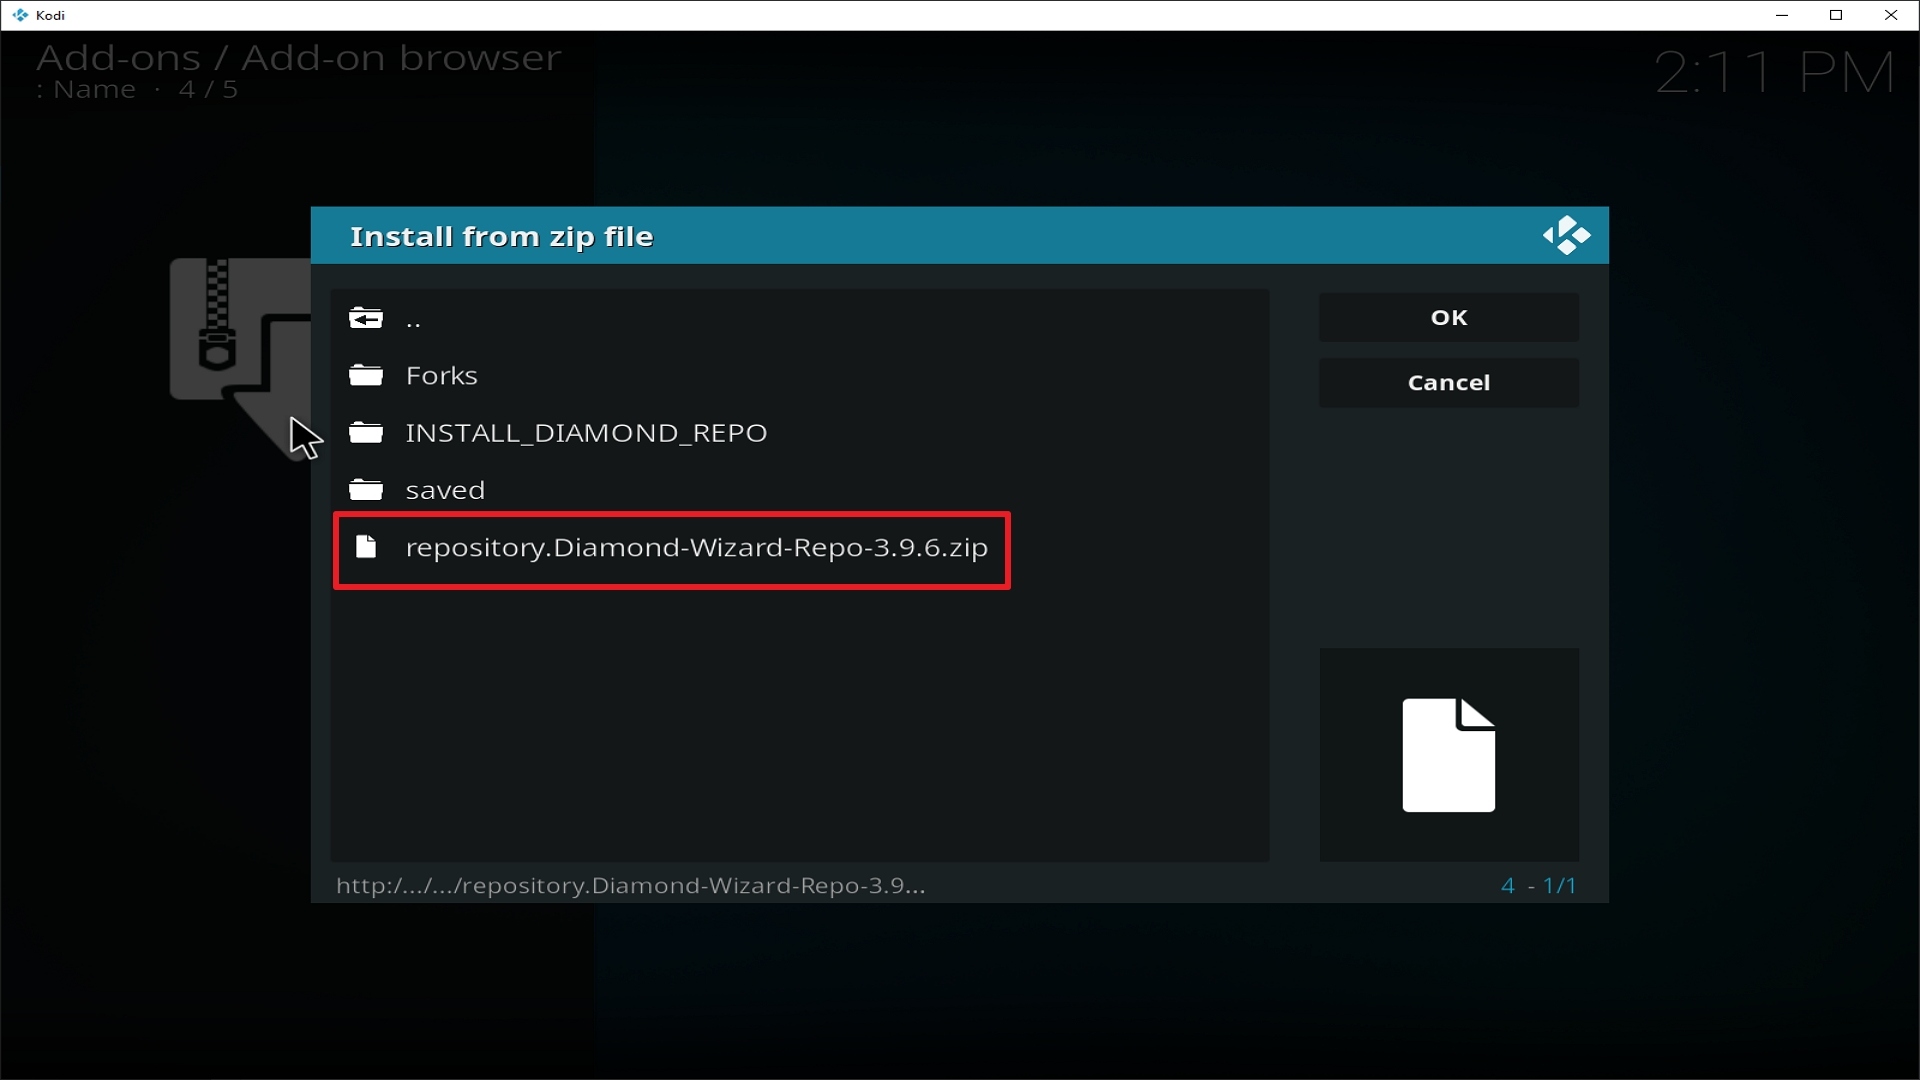Screen dimensions: 1920x1080
Task: Click the zip file's document icon
Action: (366, 547)
